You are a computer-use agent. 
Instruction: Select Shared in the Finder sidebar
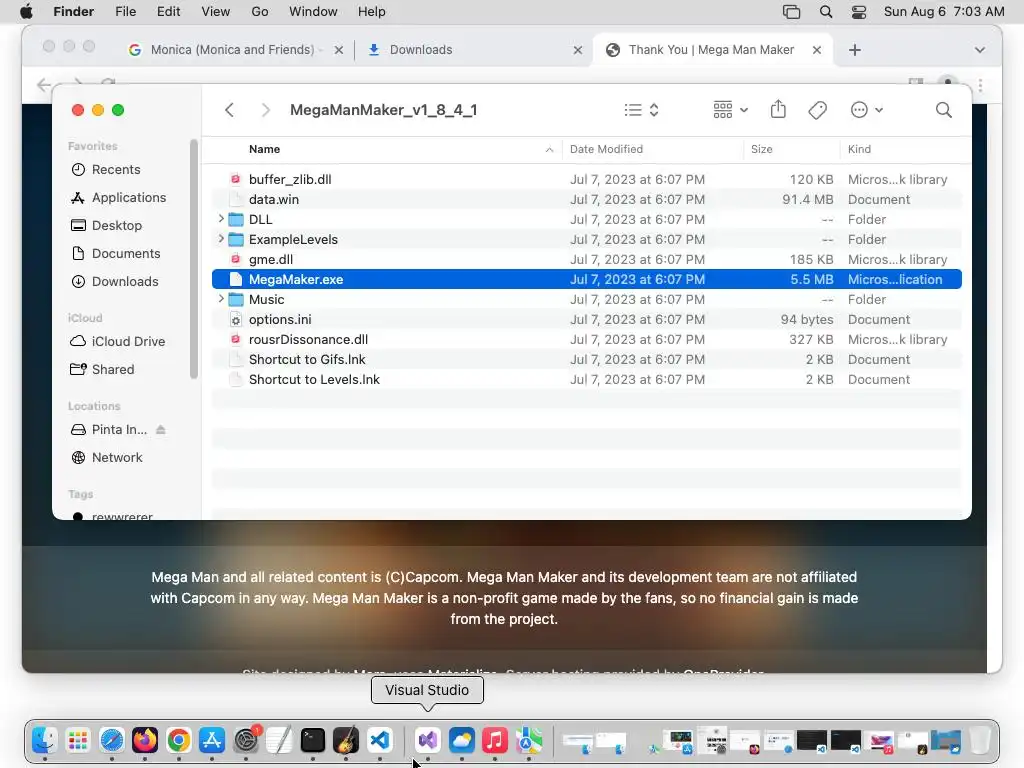point(113,370)
